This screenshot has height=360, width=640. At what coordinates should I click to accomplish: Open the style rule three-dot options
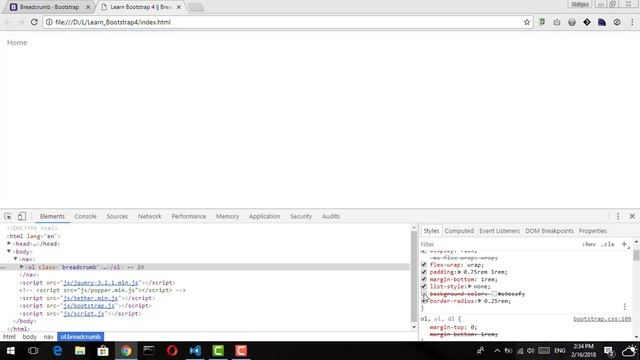coord(624,307)
